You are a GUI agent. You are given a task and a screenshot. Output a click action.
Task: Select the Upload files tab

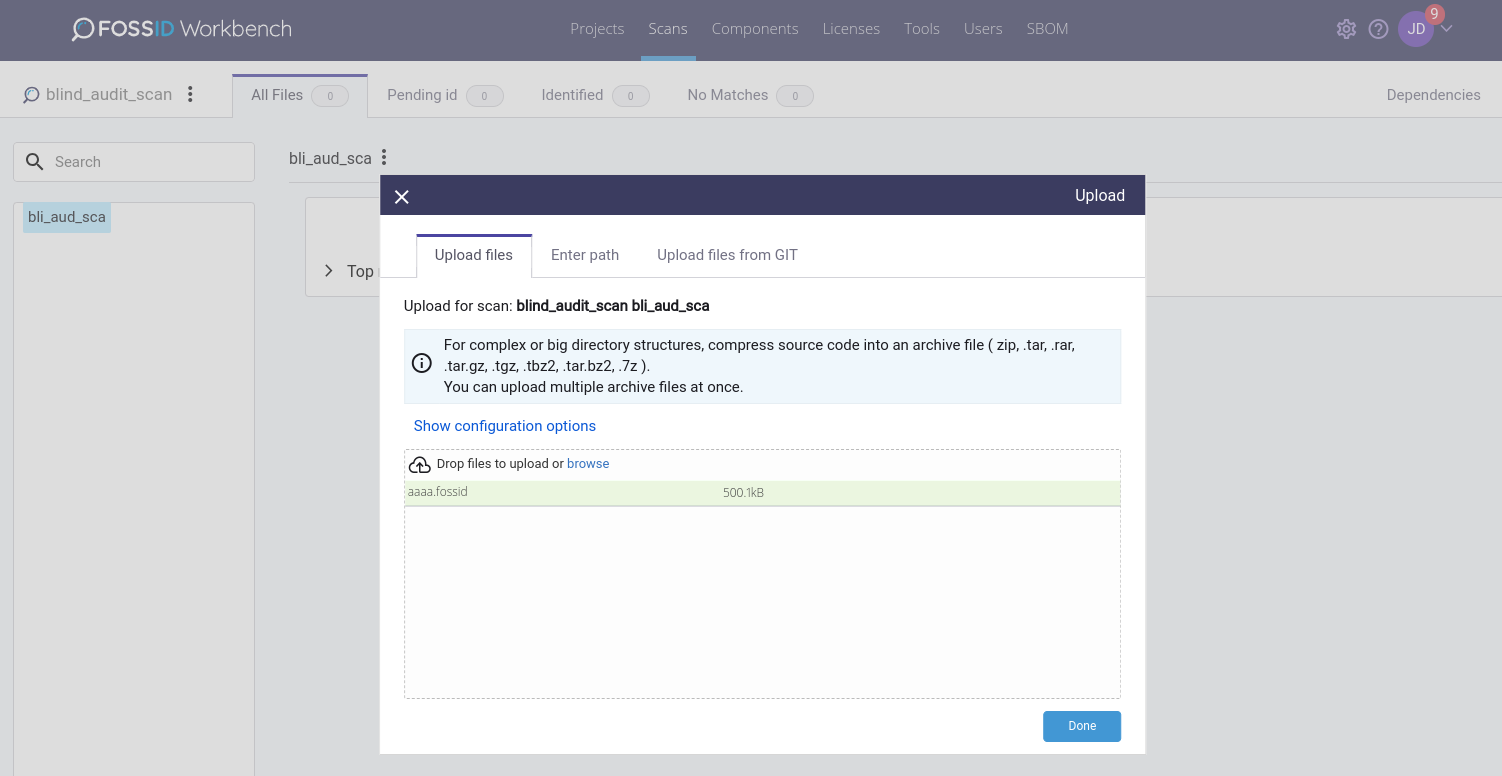474,255
